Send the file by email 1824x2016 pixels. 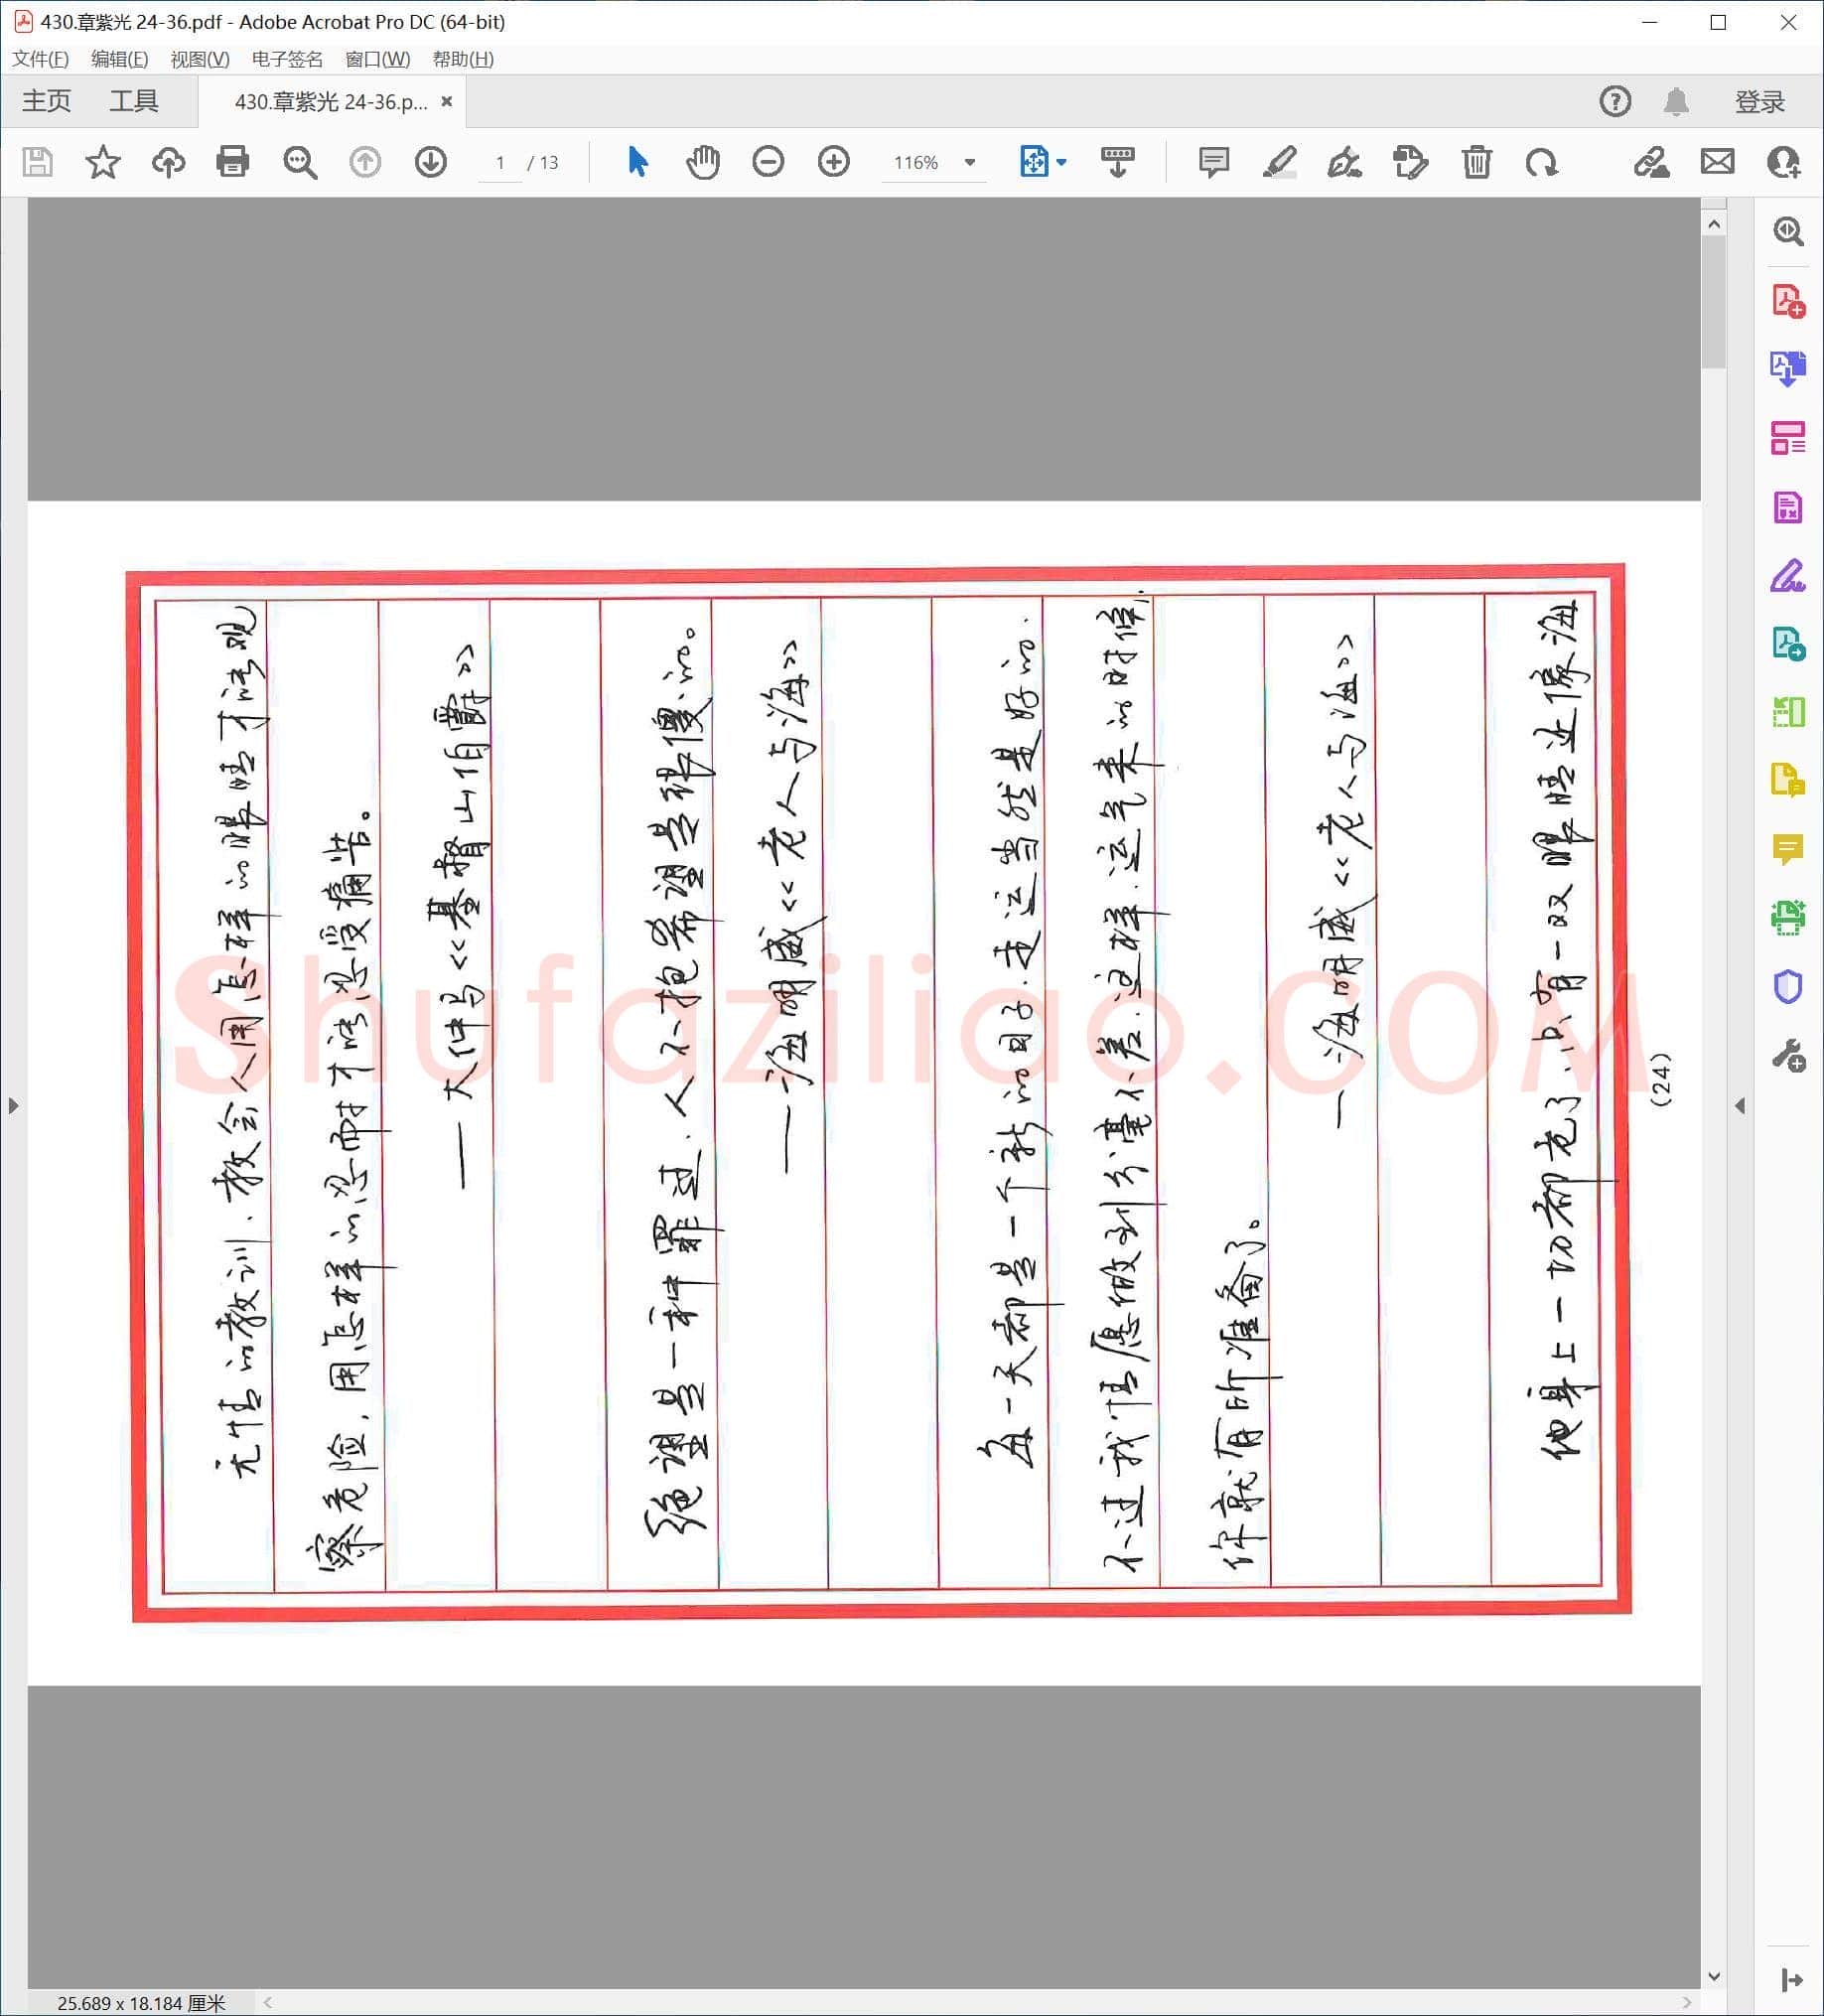[1718, 162]
